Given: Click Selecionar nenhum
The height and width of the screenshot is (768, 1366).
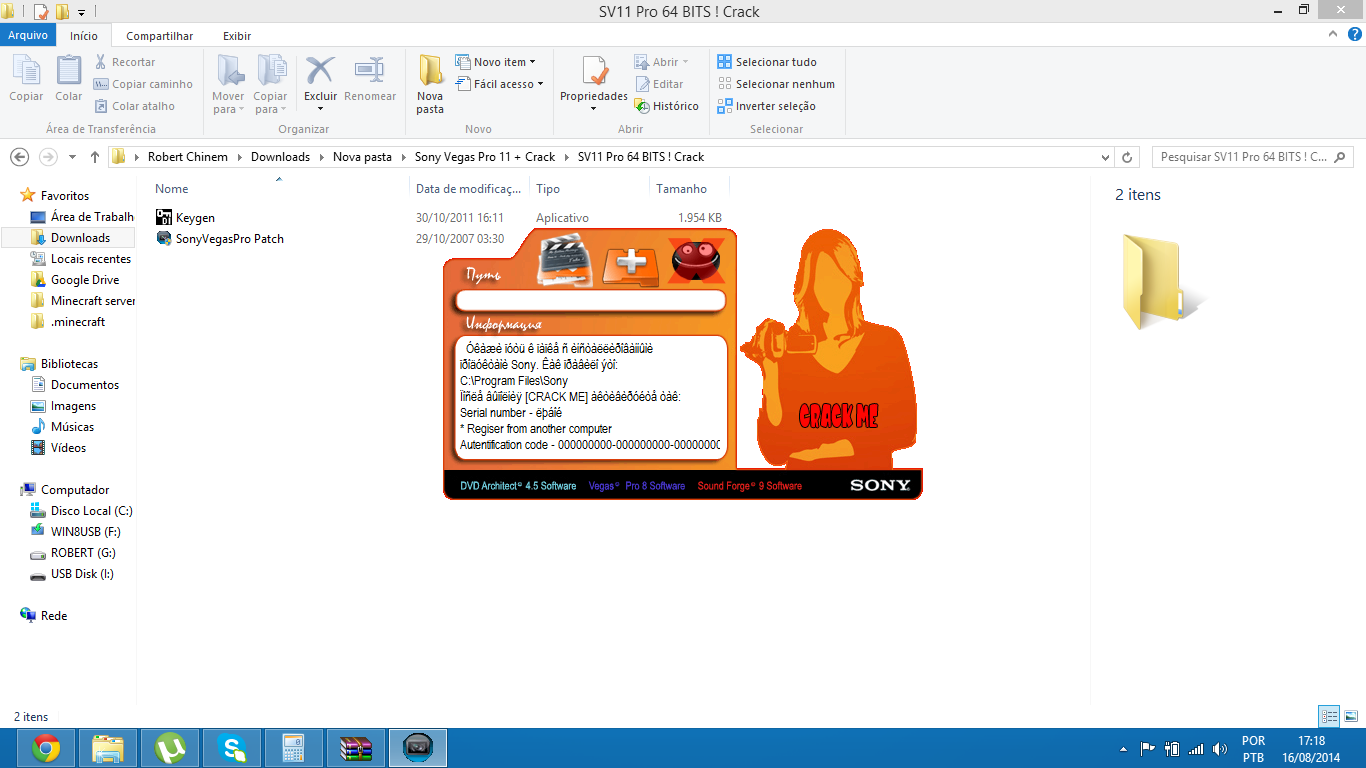Looking at the screenshot, I should [776, 84].
